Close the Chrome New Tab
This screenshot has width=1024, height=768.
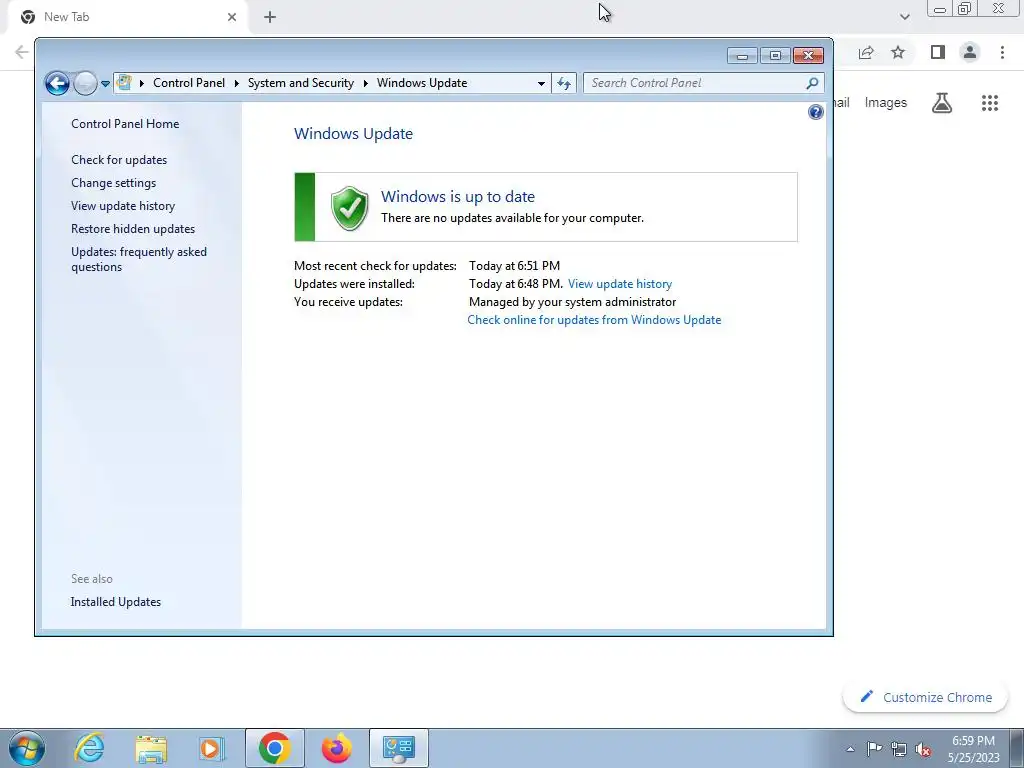tap(232, 17)
